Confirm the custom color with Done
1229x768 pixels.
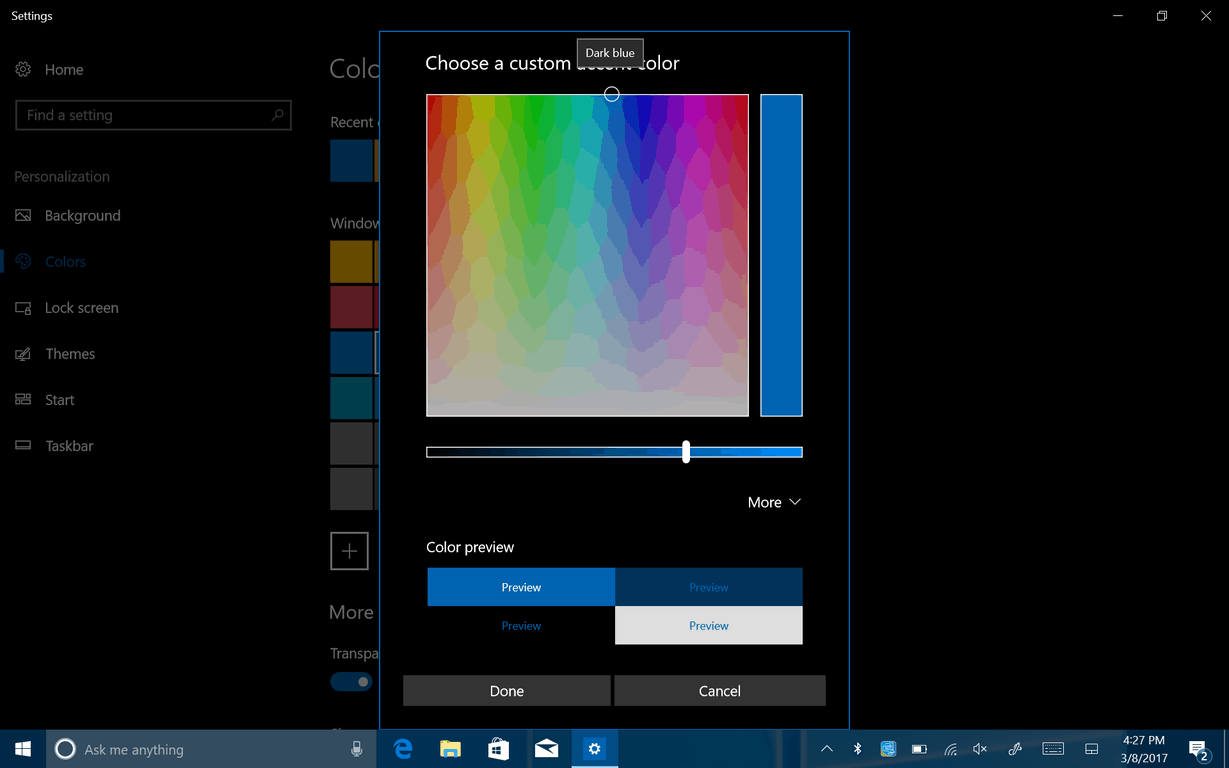pos(506,690)
